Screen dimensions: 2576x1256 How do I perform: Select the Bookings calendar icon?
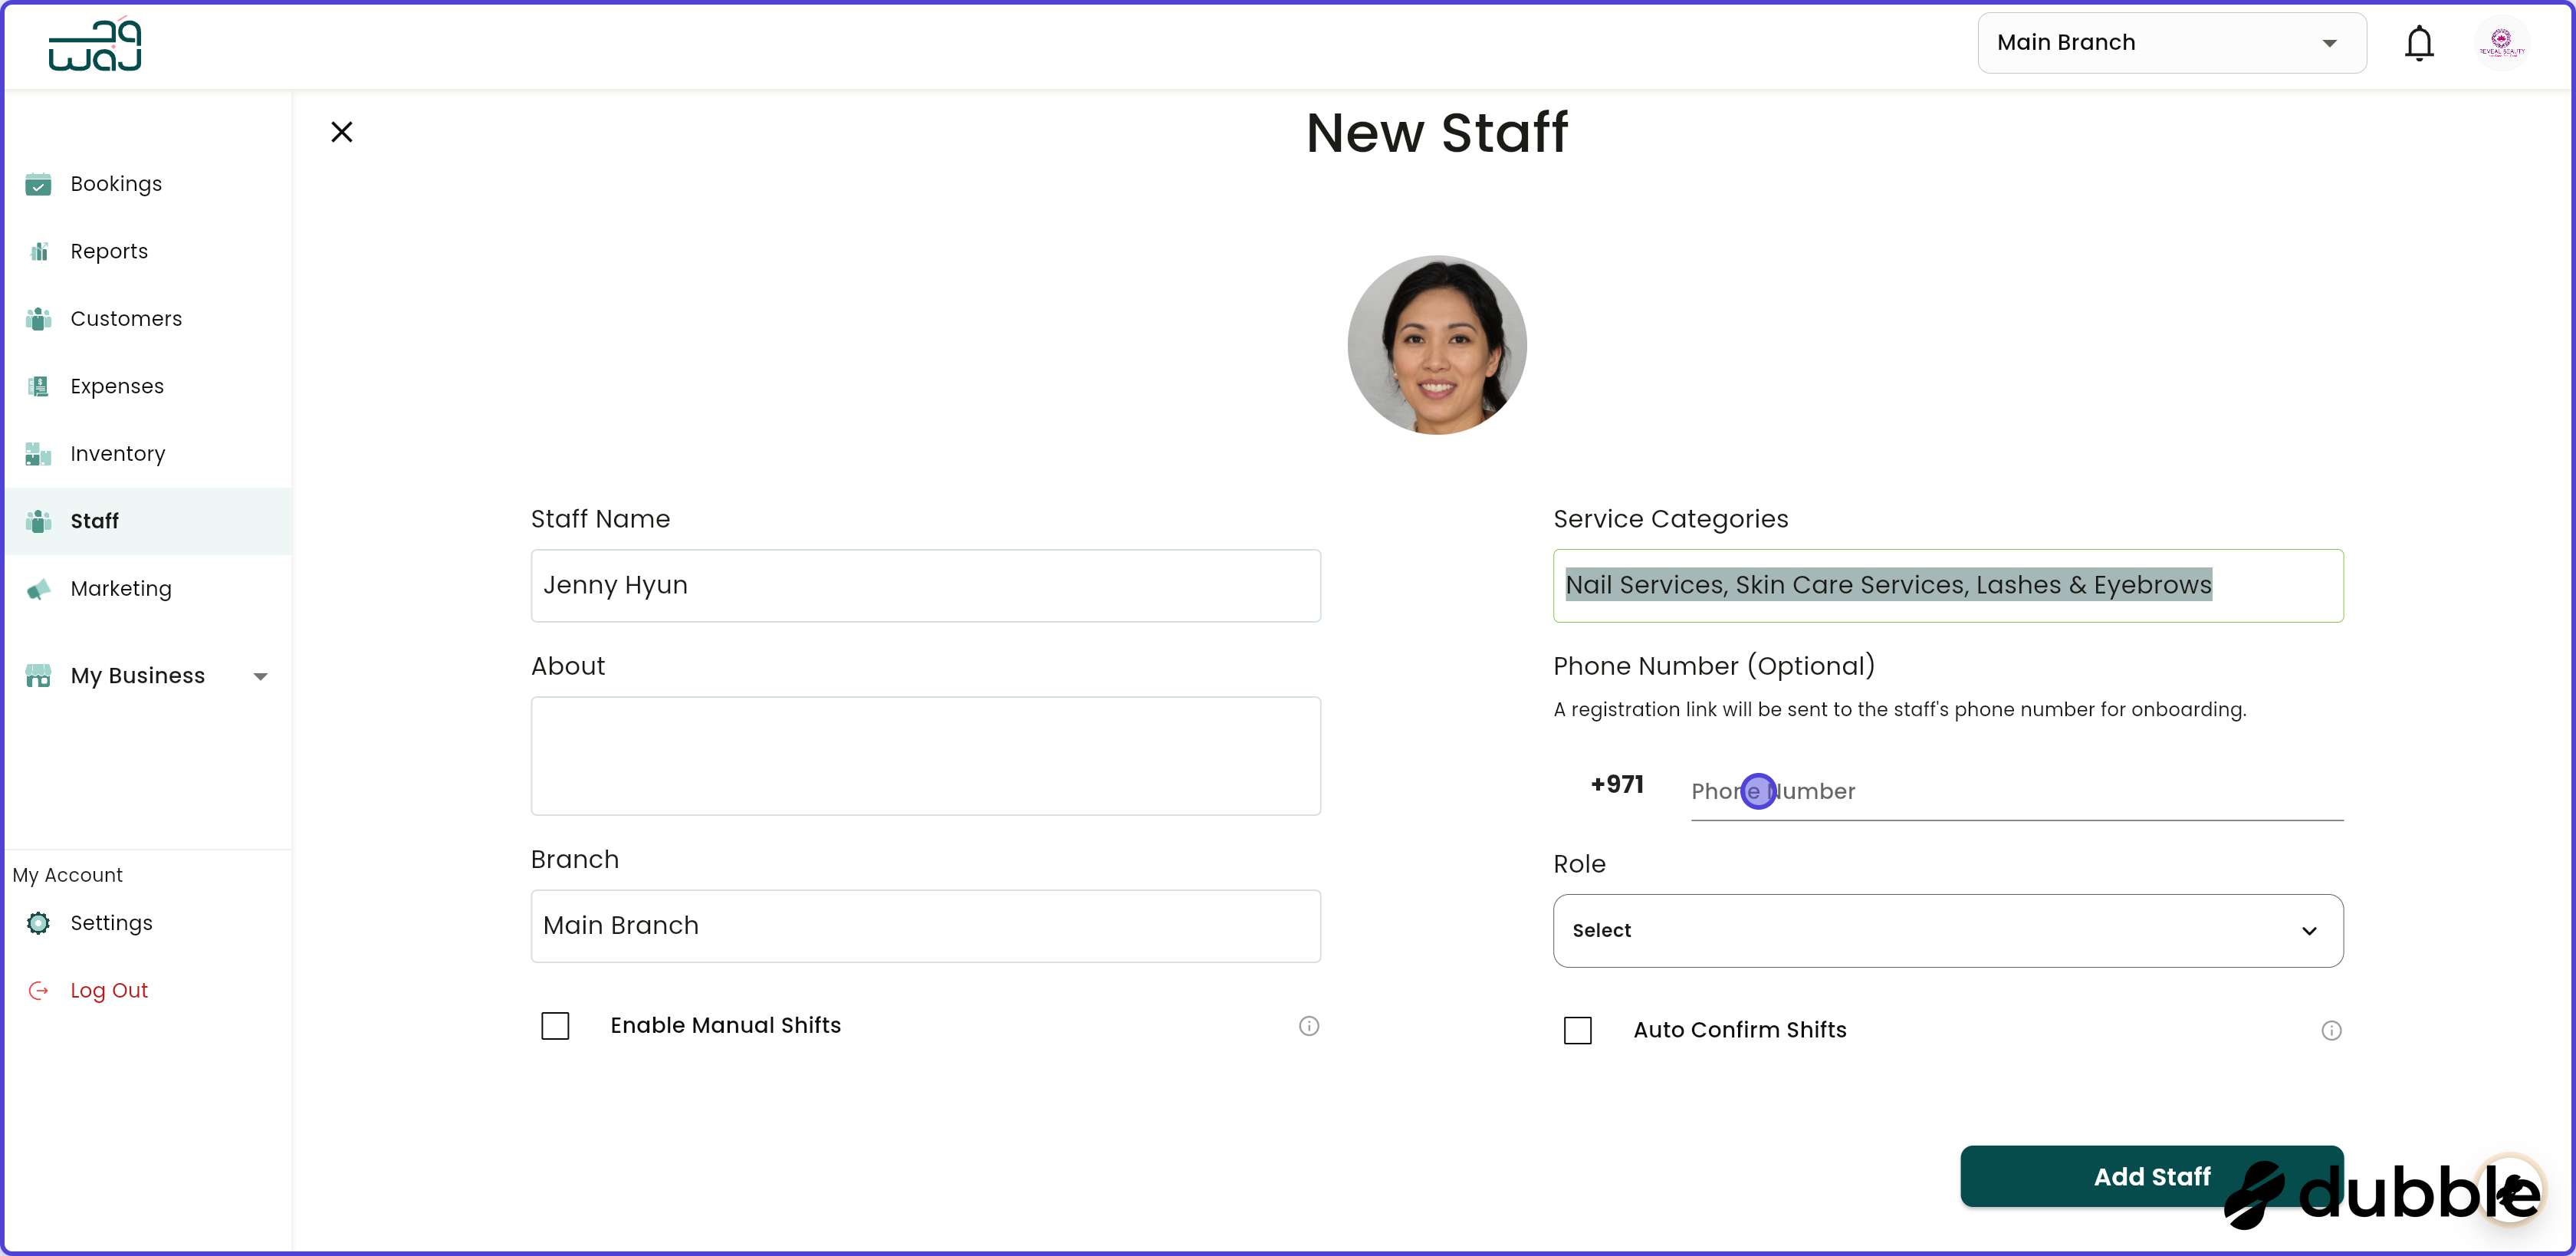click(x=37, y=184)
